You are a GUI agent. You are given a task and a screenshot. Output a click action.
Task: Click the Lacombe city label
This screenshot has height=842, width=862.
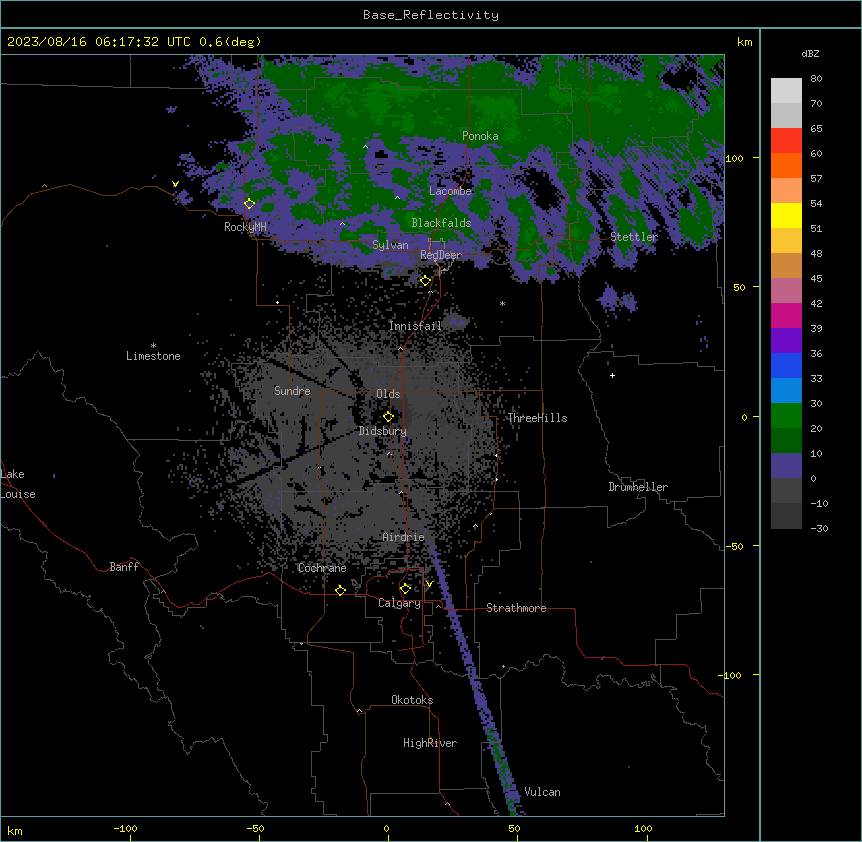pos(450,191)
